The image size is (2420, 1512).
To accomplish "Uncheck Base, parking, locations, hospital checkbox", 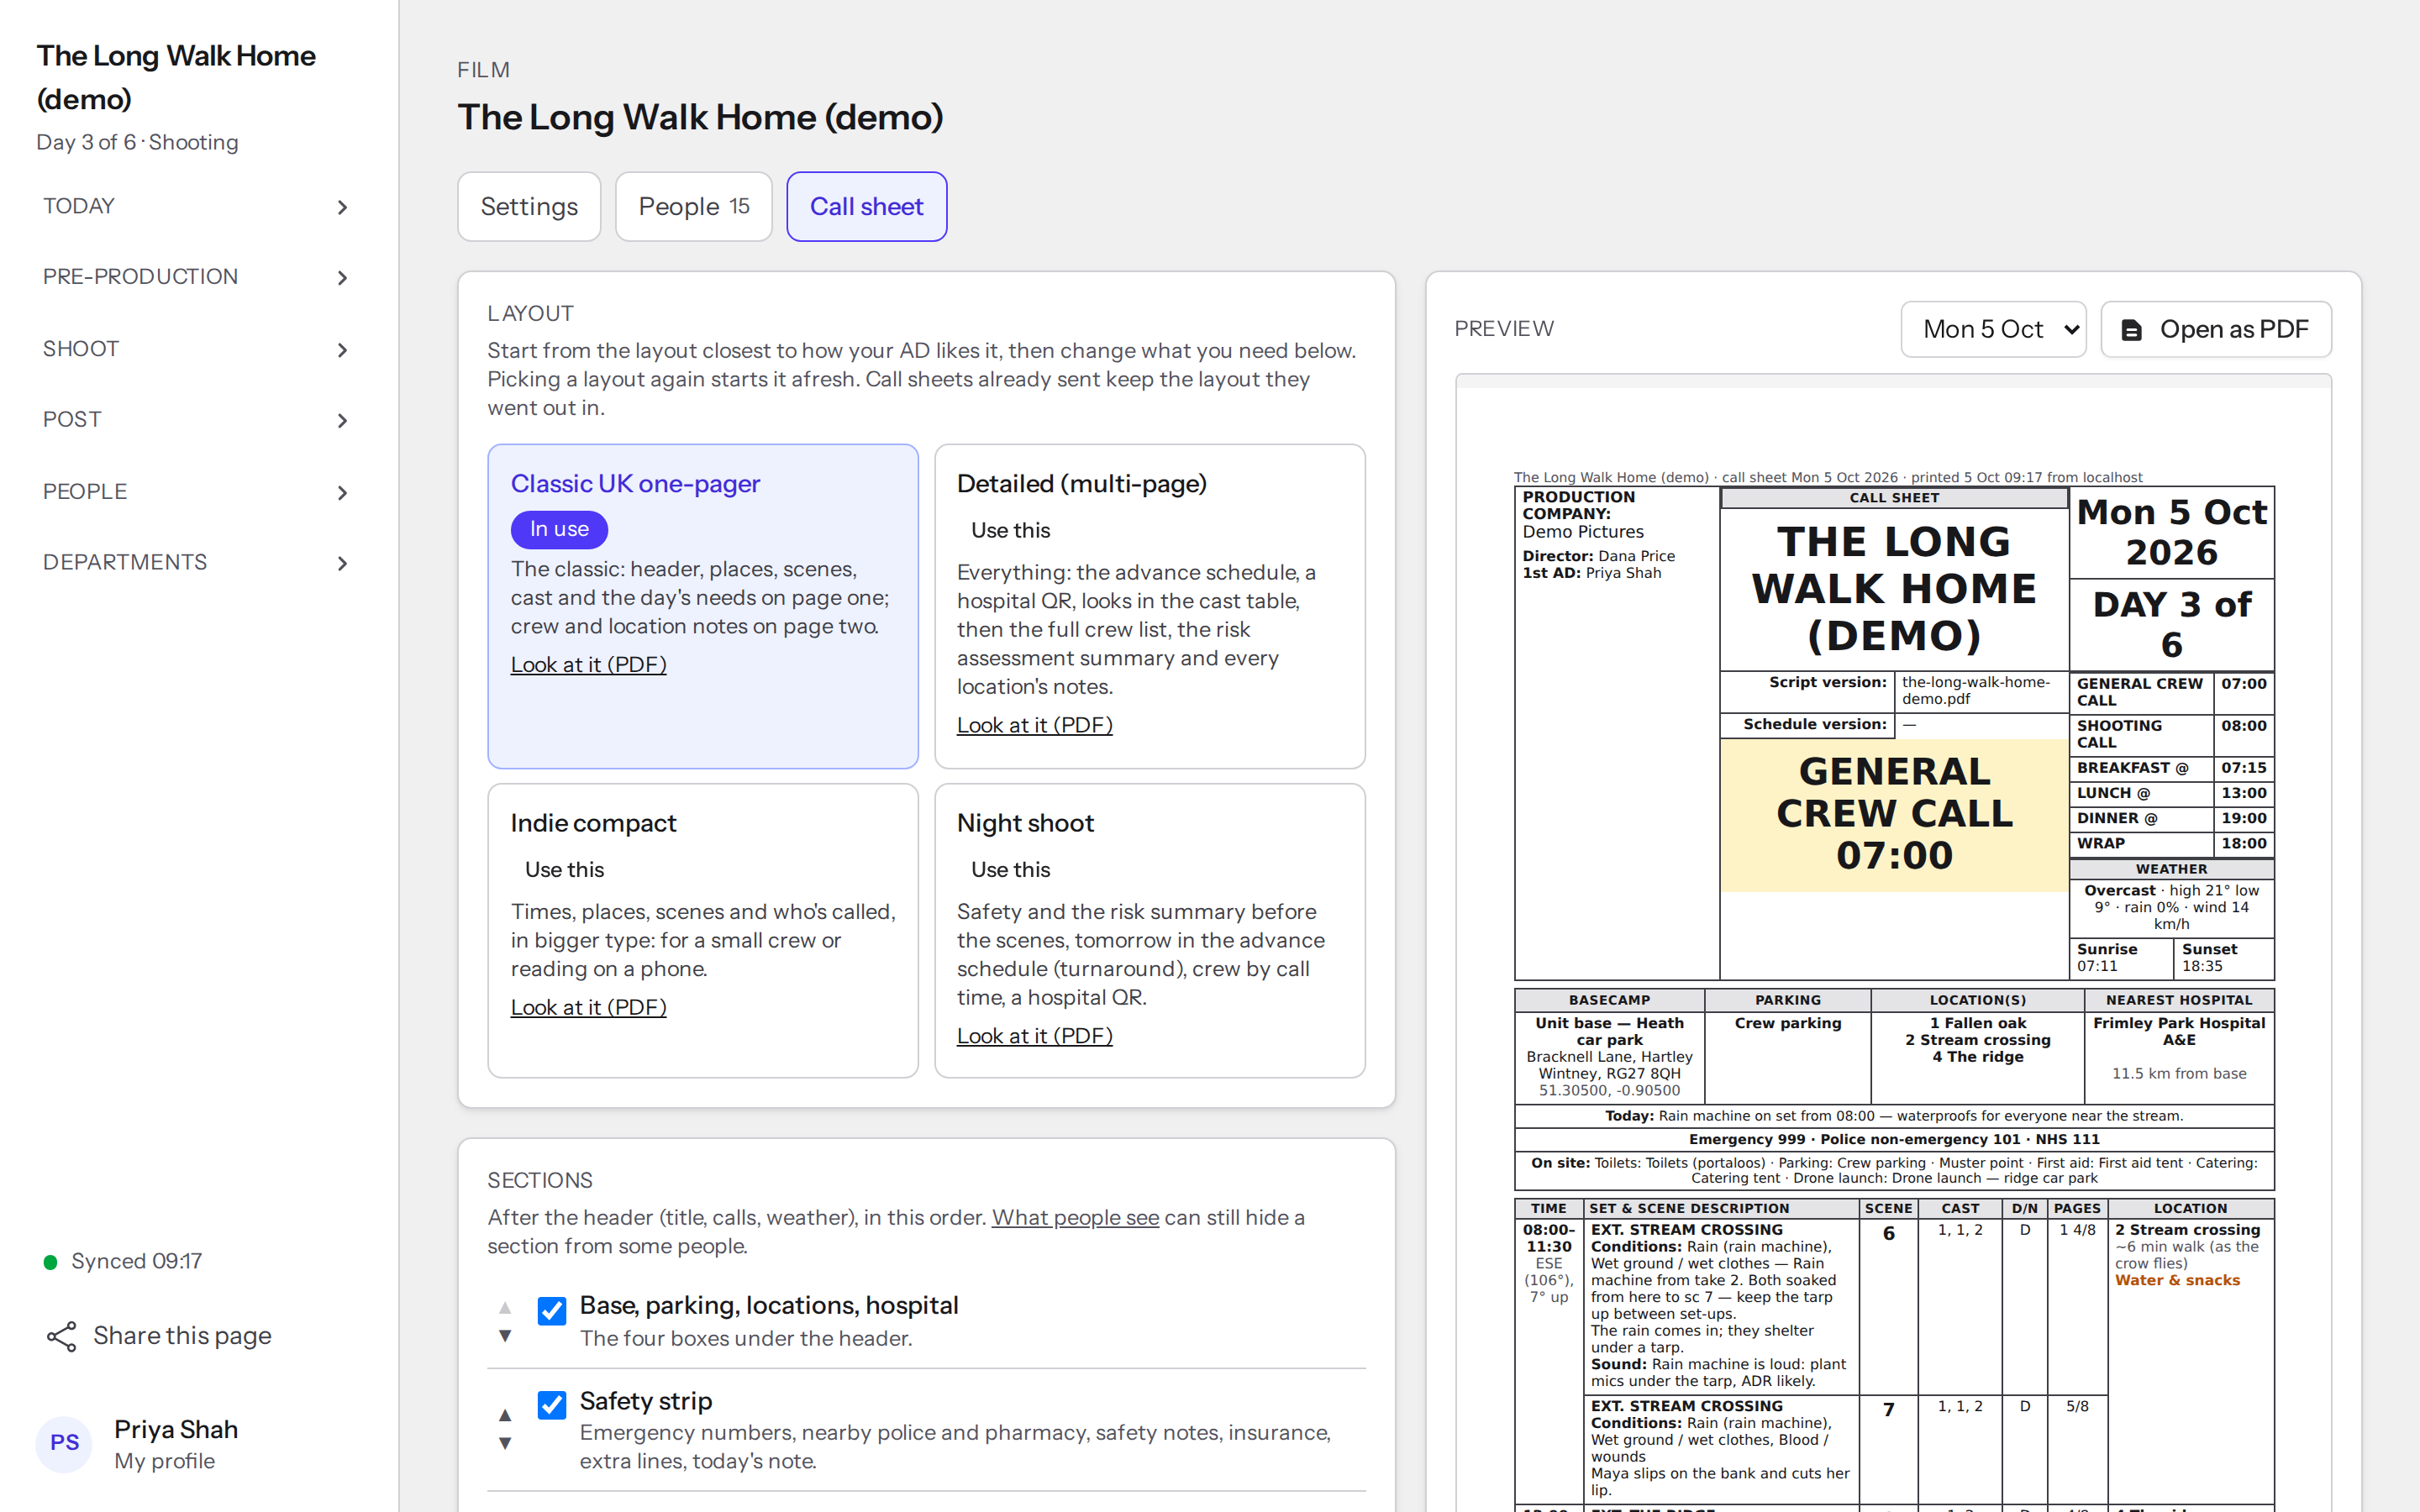I will [x=551, y=1310].
